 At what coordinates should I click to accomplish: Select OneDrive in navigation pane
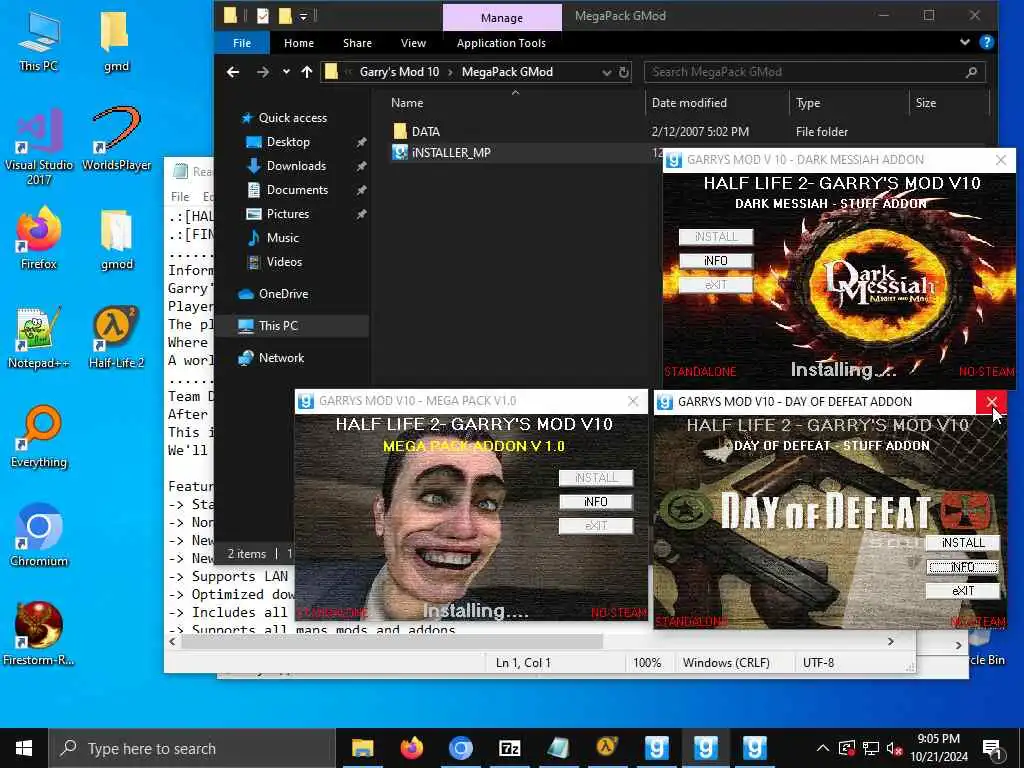283,294
